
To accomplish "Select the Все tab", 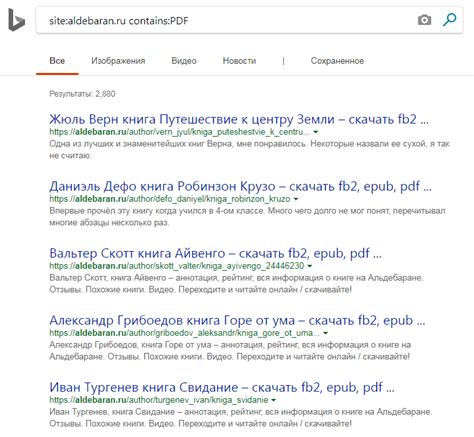I will (57, 61).
